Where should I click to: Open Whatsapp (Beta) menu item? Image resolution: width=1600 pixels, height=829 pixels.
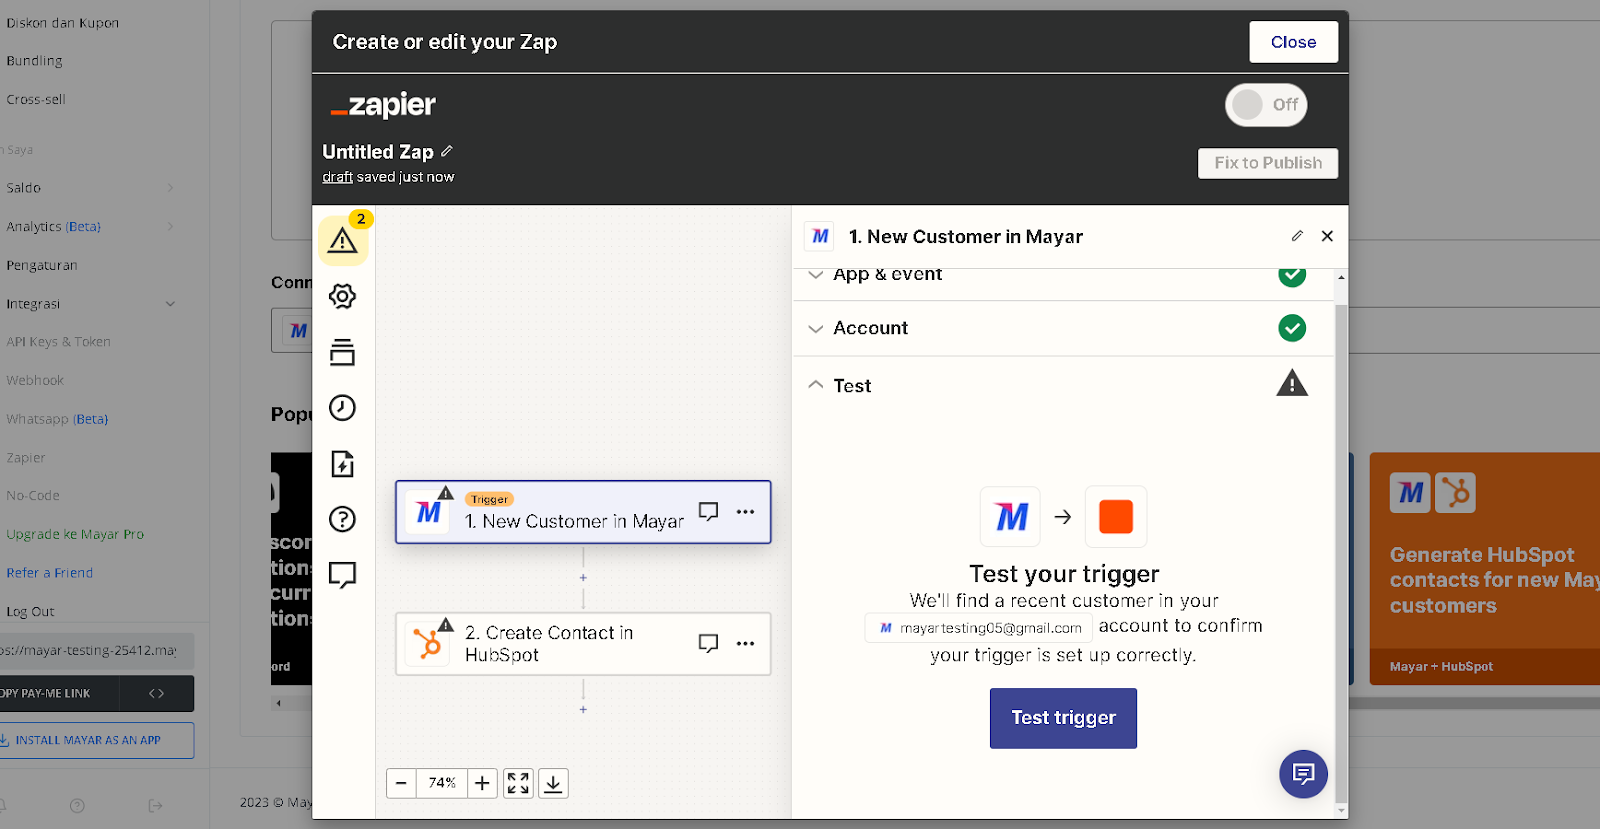point(57,419)
